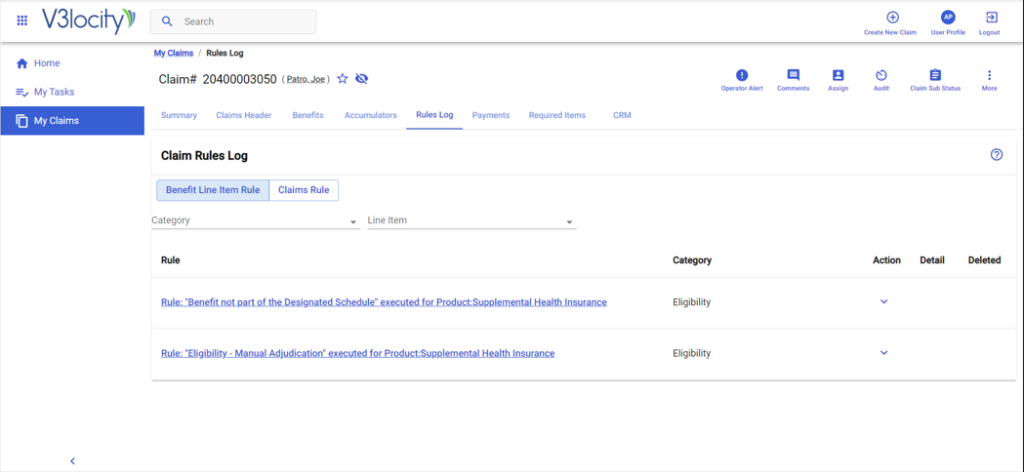Click the Operator Alert icon
Image resolution: width=1024 pixels, height=472 pixels.
[x=741, y=76]
